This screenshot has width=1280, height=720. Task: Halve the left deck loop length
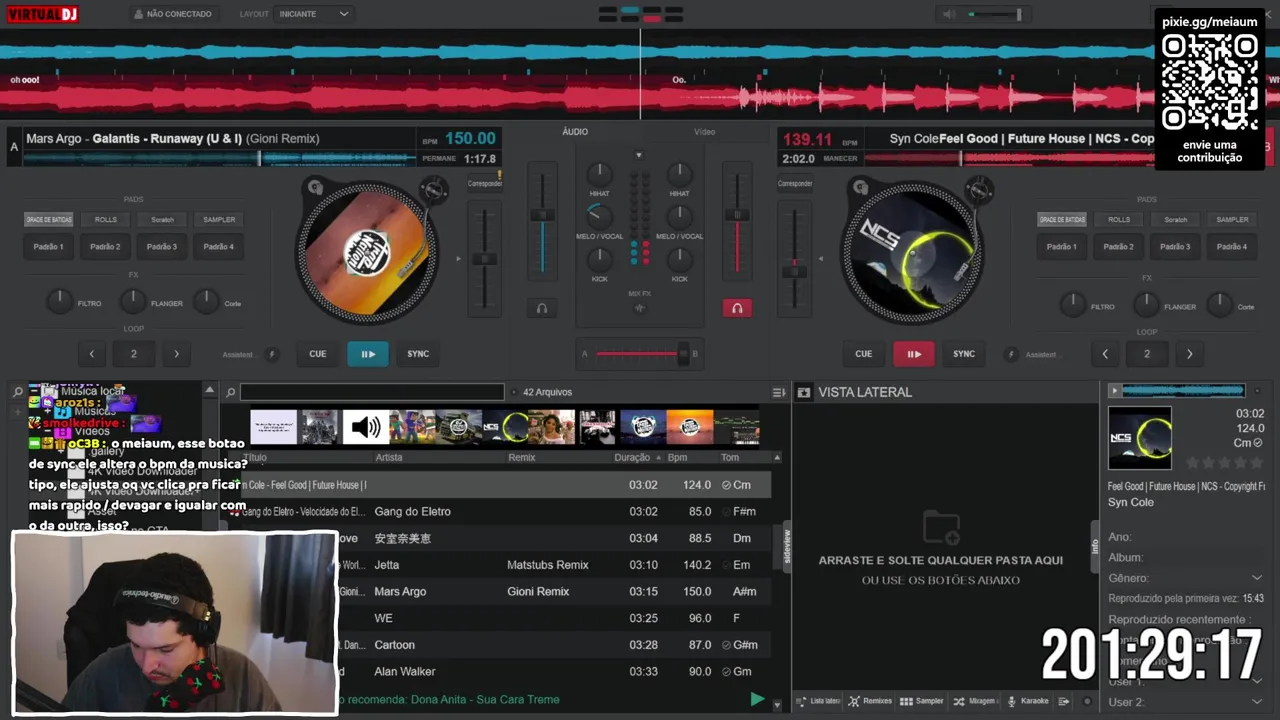click(x=92, y=353)
